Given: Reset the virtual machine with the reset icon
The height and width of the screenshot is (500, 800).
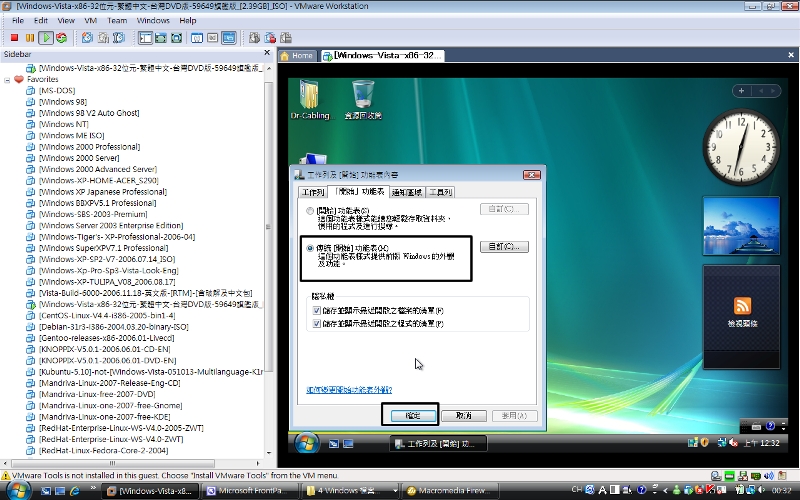Looking at the screenshot, I should pyautogui.click(x=62, y=38).
